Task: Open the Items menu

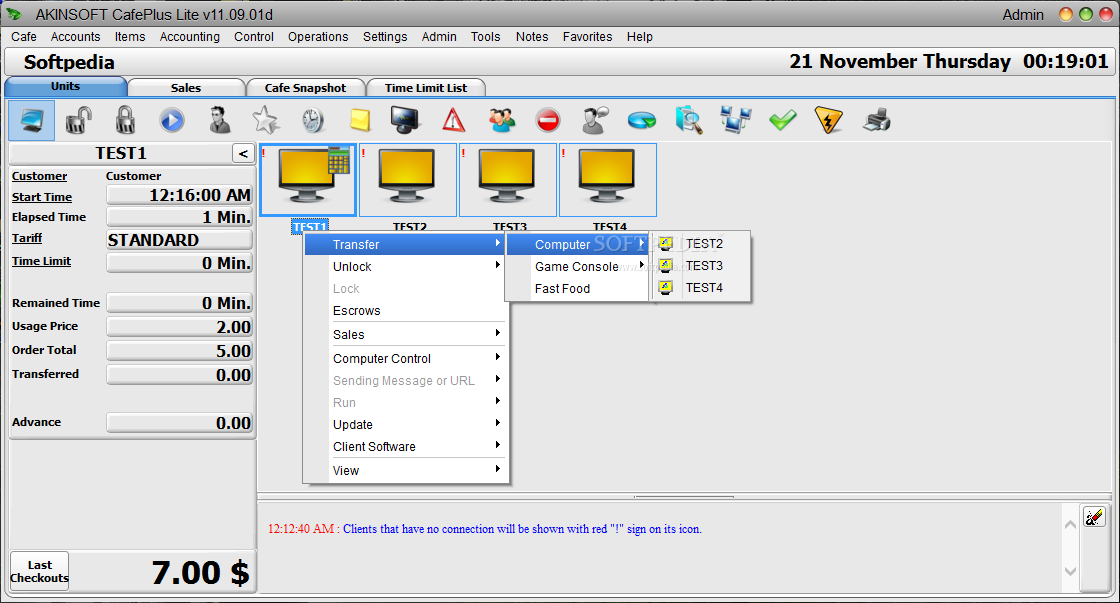Action: [130, 36]
